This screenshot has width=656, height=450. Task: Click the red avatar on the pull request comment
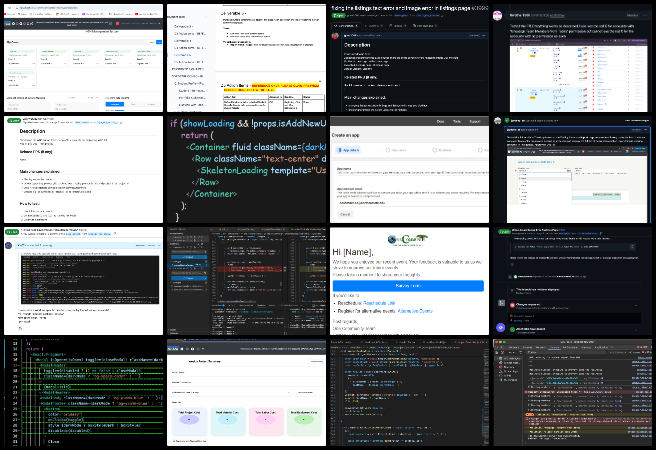(x=337, y=35)
